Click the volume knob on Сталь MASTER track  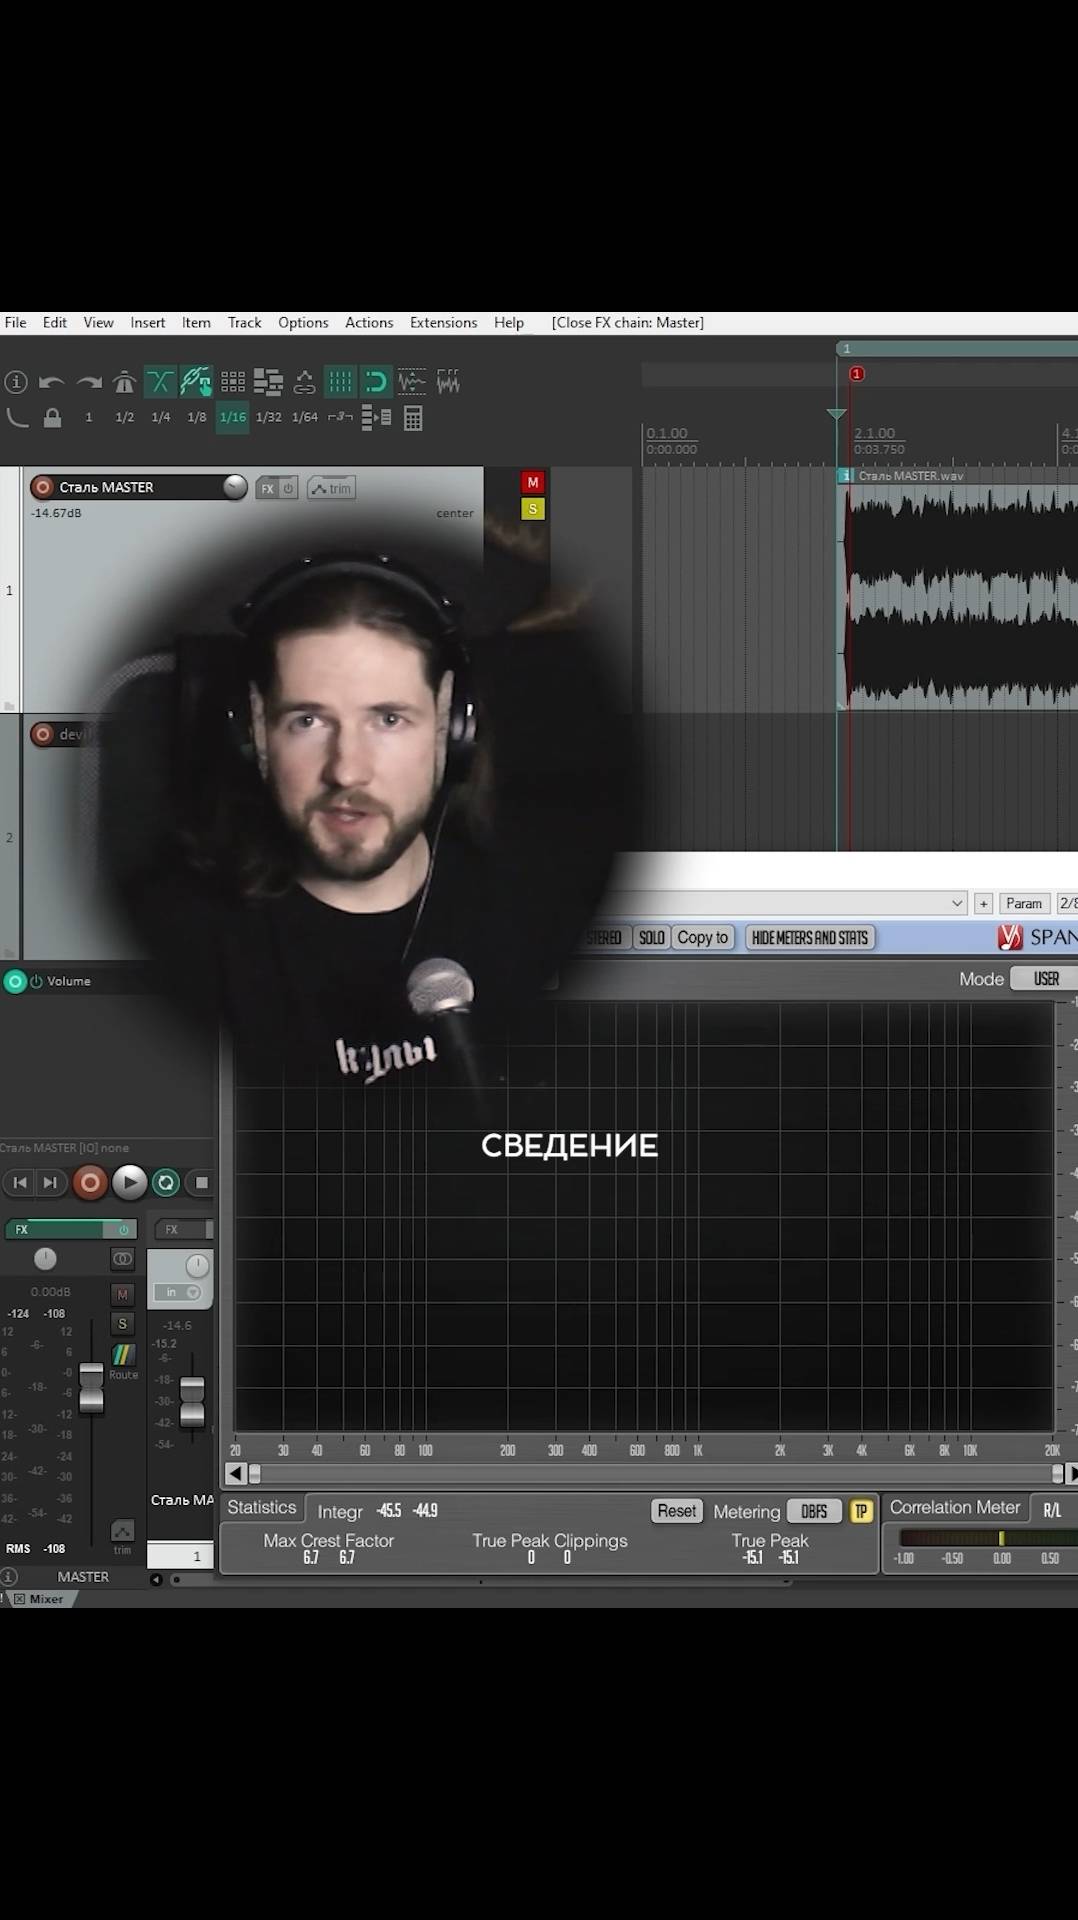coord(235,487)
